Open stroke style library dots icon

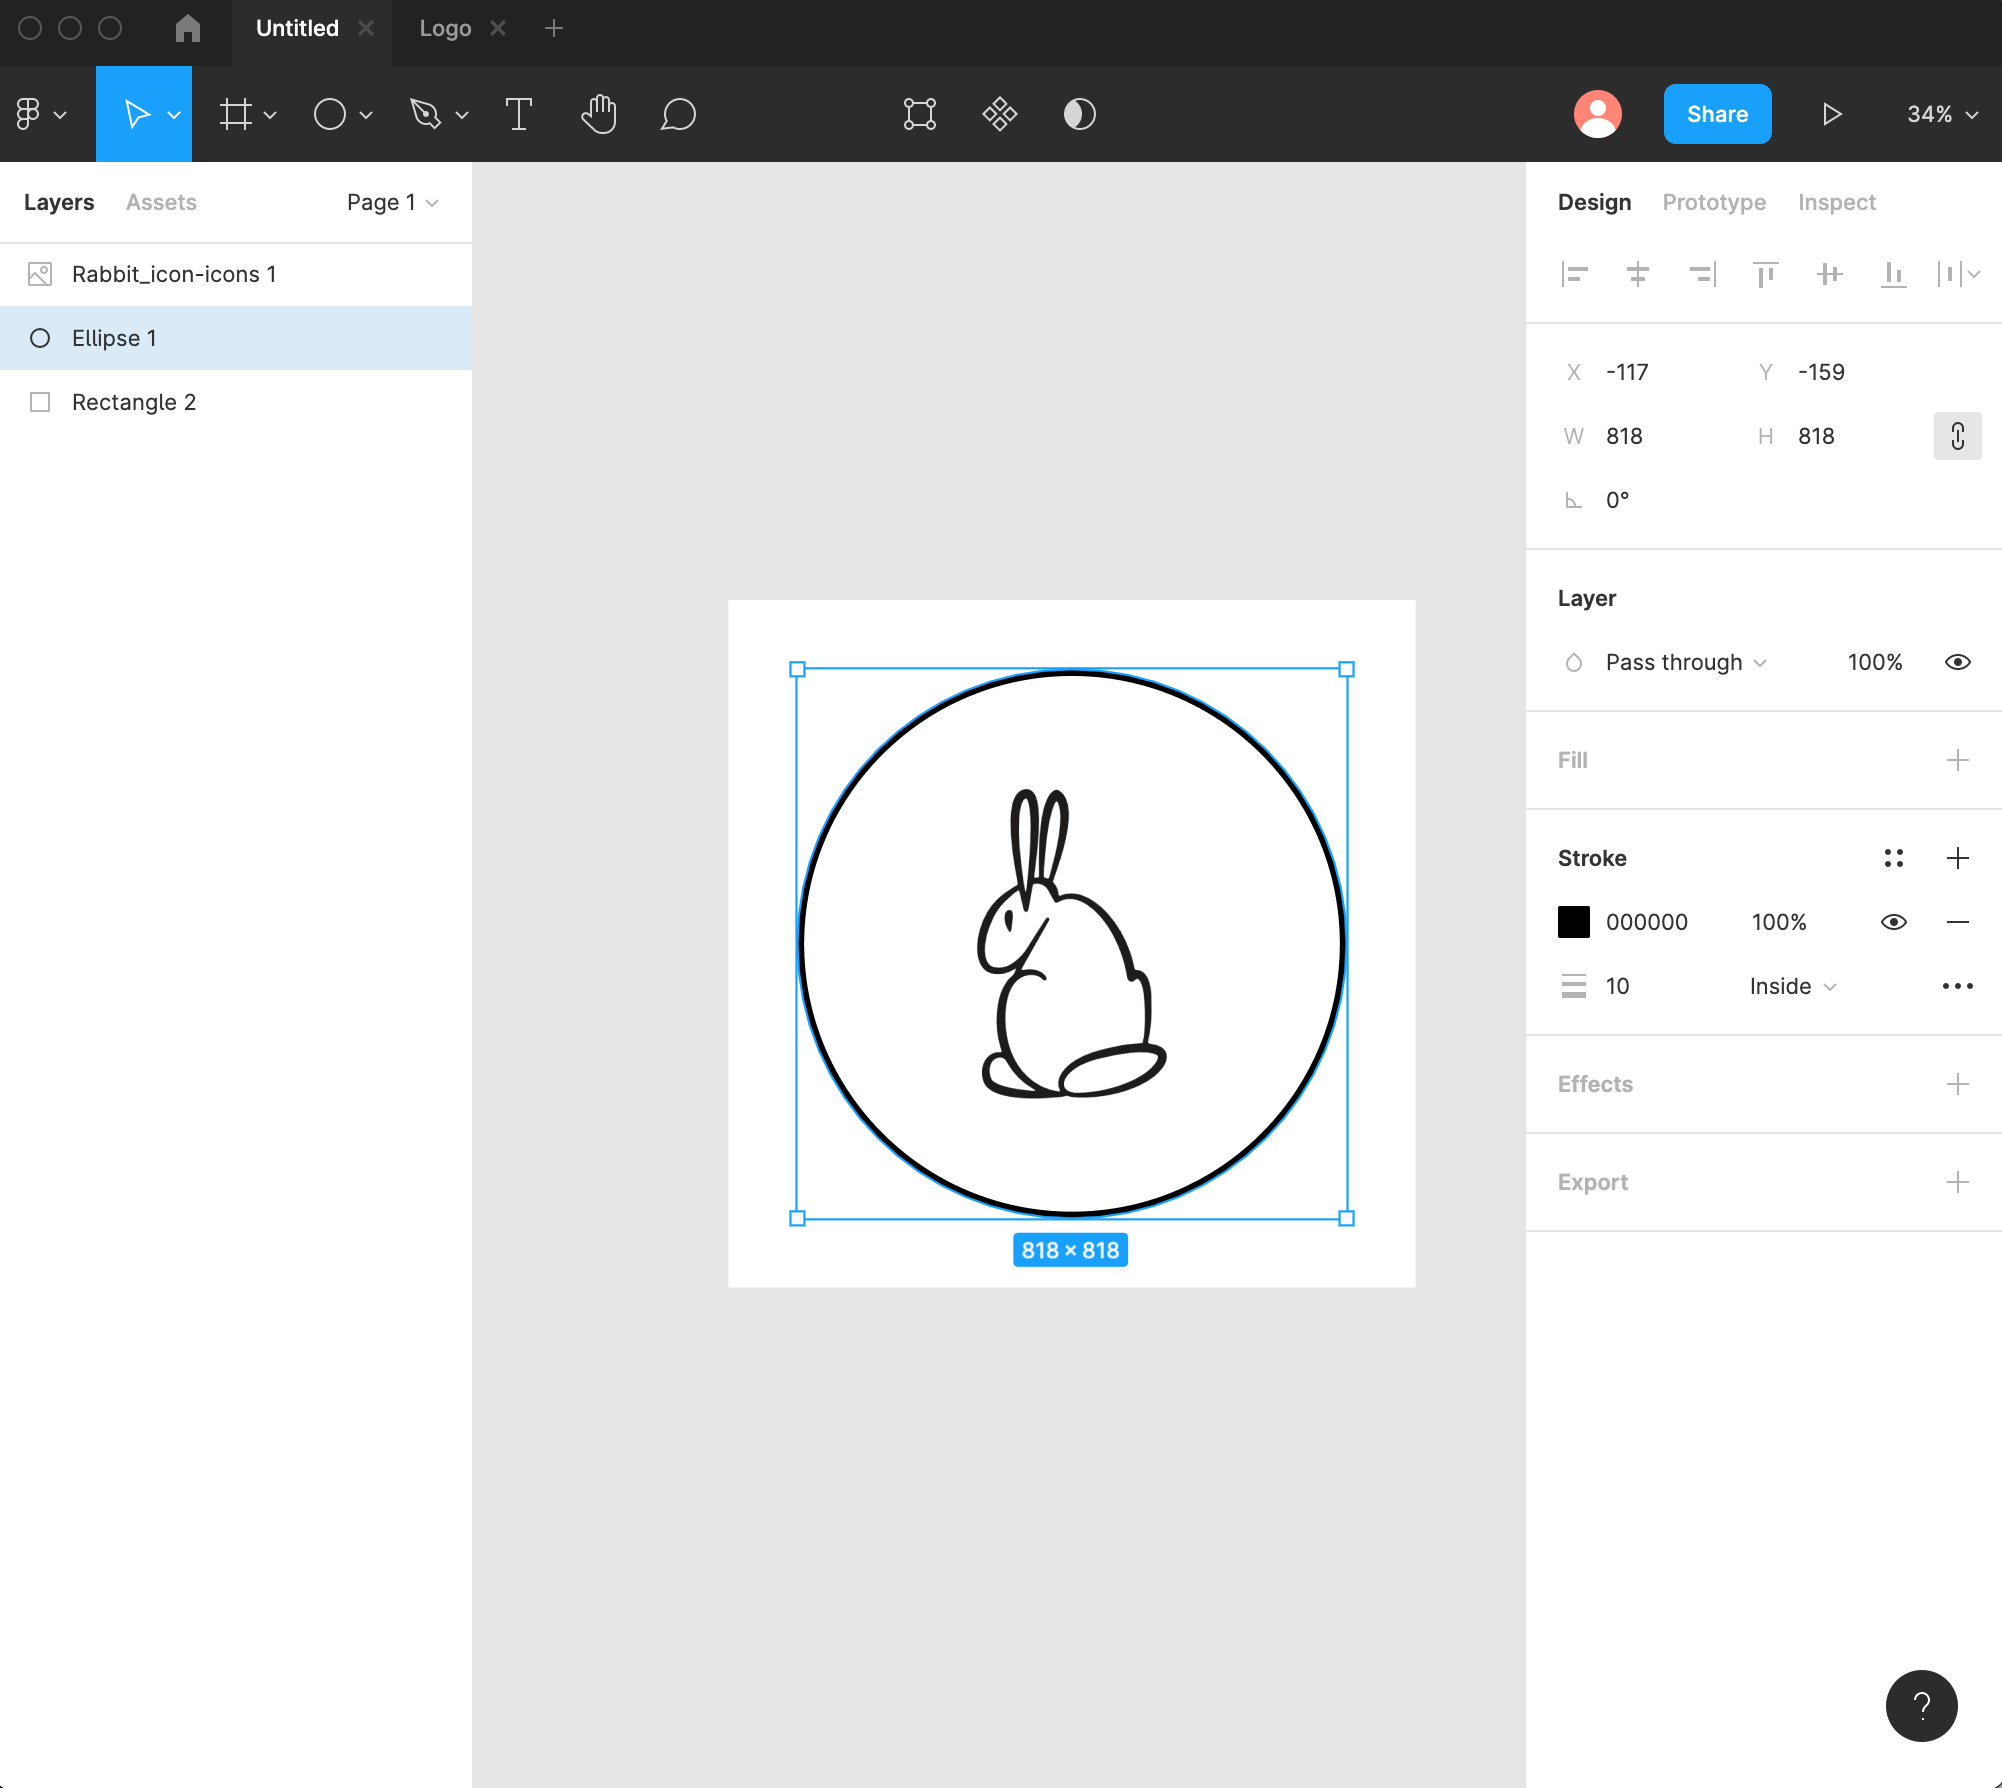(x=1893, y=858)
